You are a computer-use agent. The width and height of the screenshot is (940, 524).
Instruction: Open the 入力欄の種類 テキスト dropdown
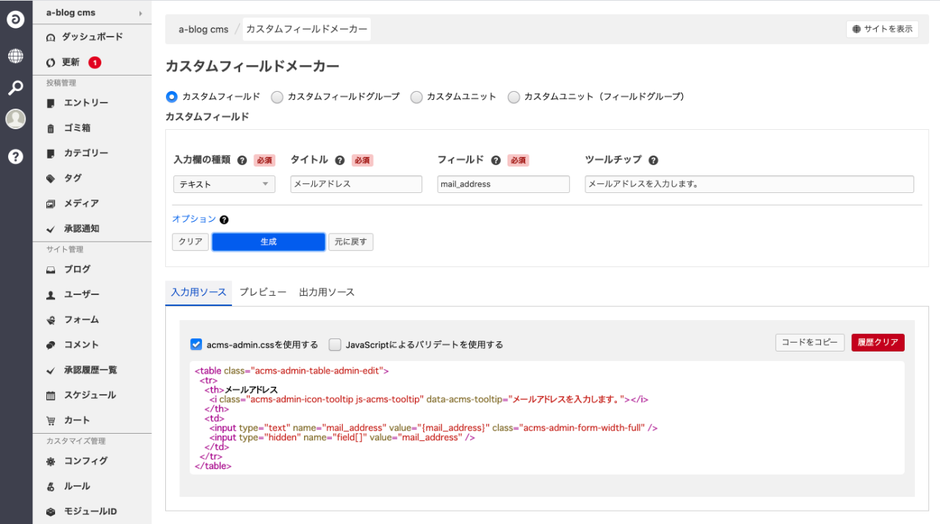223,184
